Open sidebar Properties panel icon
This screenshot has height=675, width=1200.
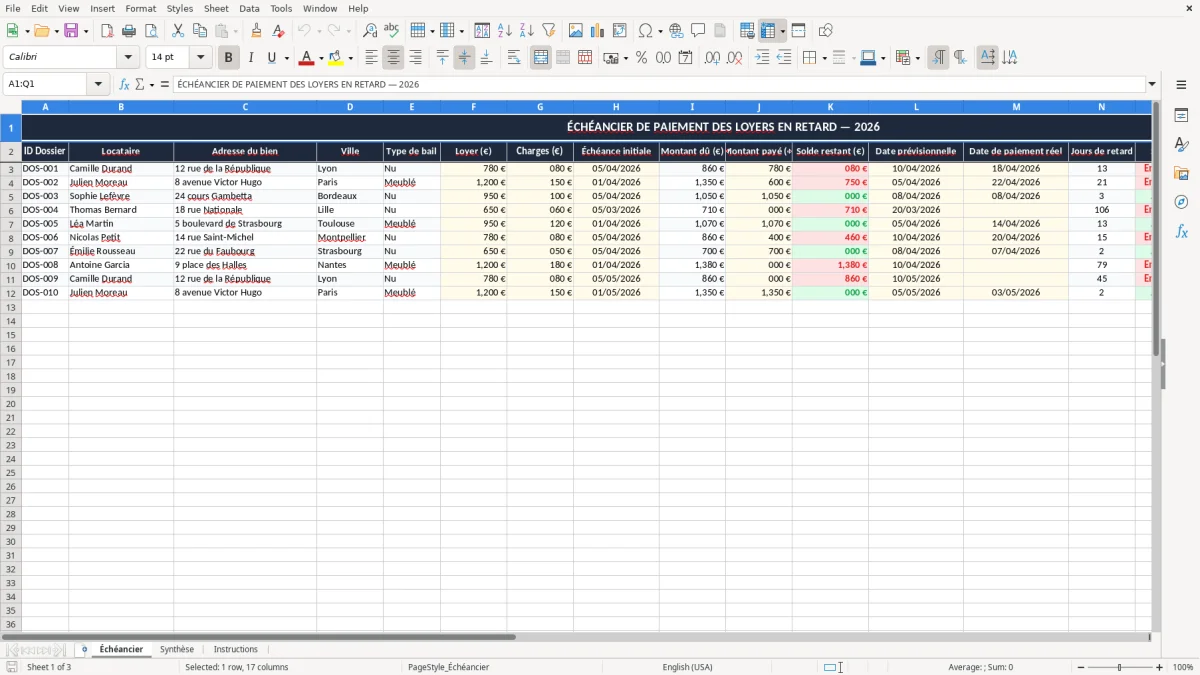click(x=1181, y=116)
